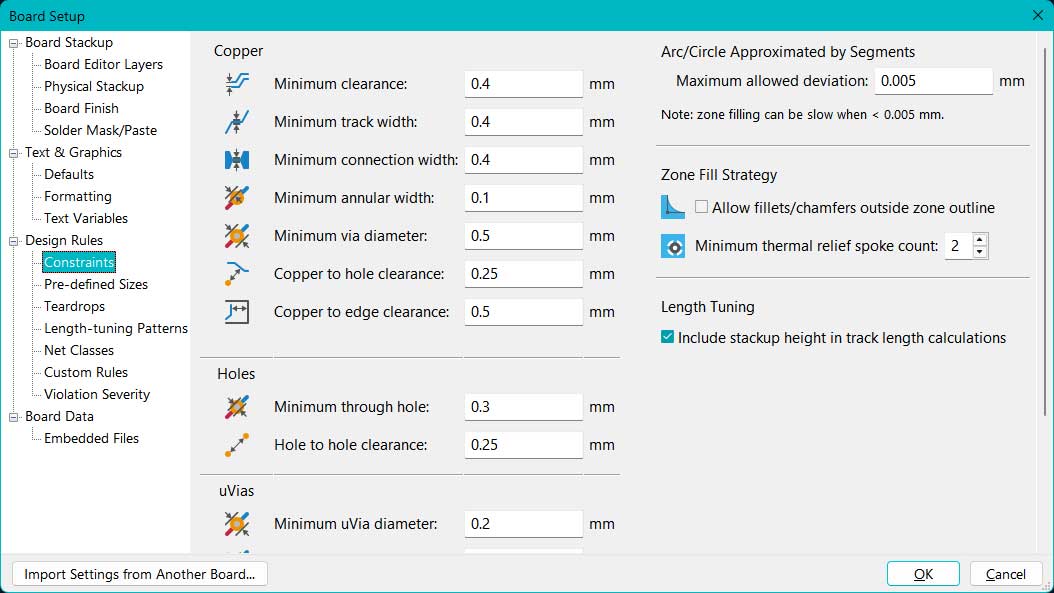This screenshot has height=593, width=1054.
Task: Collapse the Text & Graphics tree section
Action: [x=14, y=153]
